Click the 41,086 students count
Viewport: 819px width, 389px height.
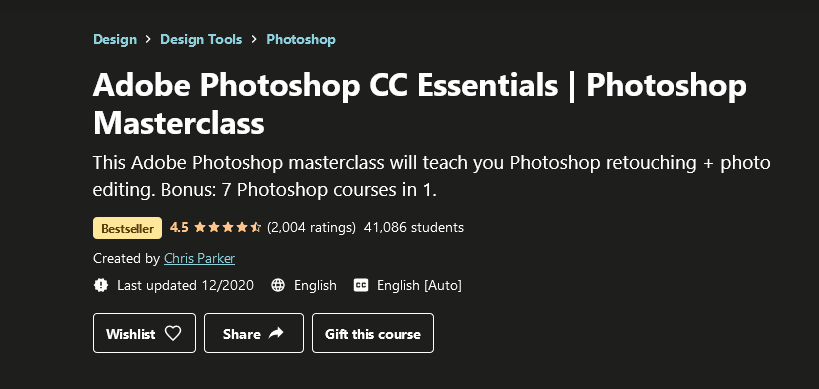pyautogui.click(x=414, y=228)
